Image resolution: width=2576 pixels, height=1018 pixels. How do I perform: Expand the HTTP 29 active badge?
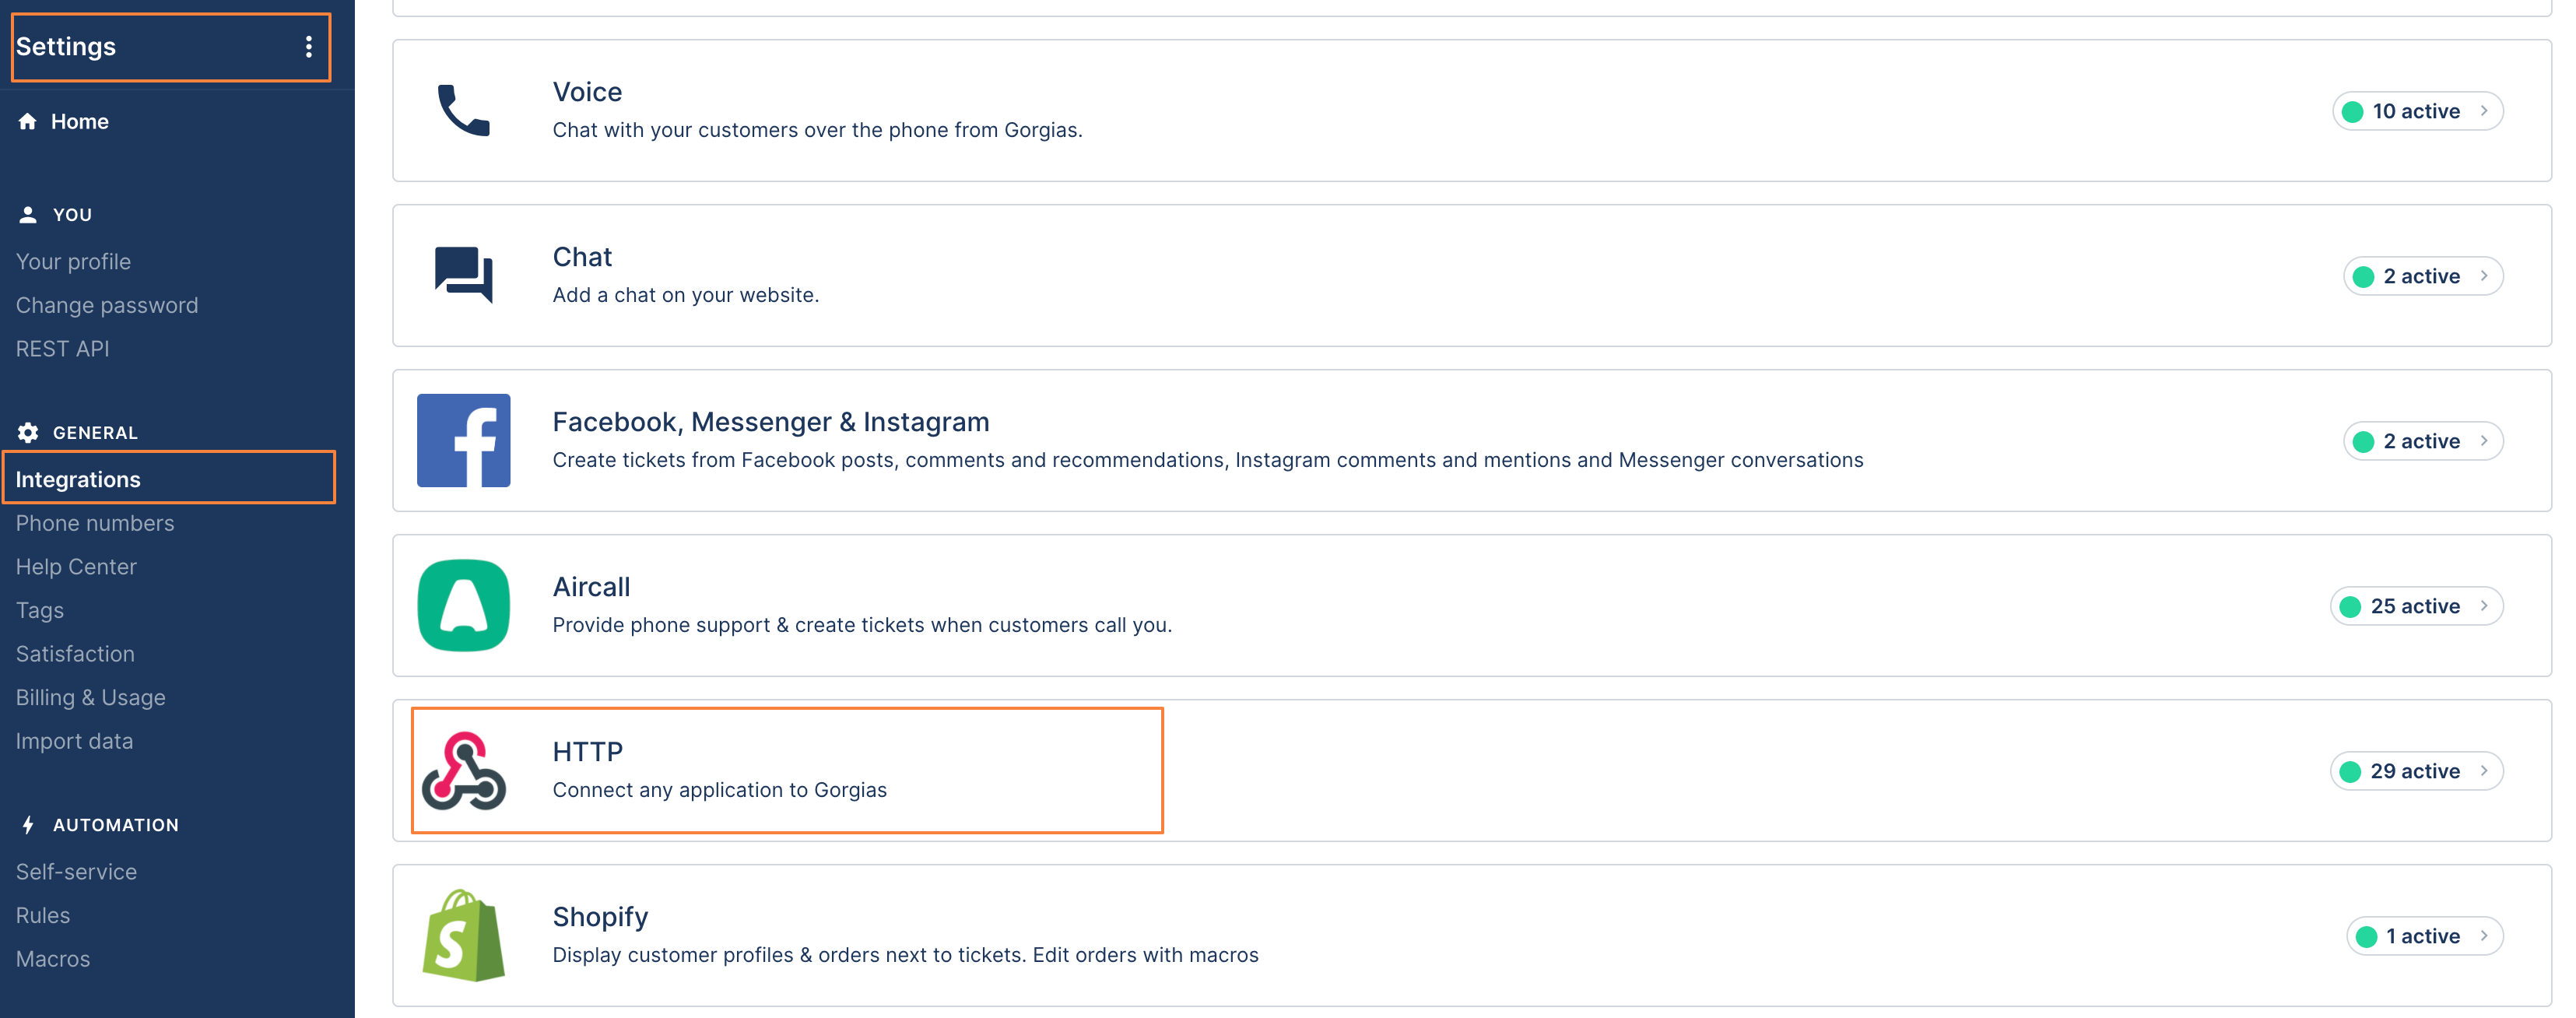(x=2415, y=771)
